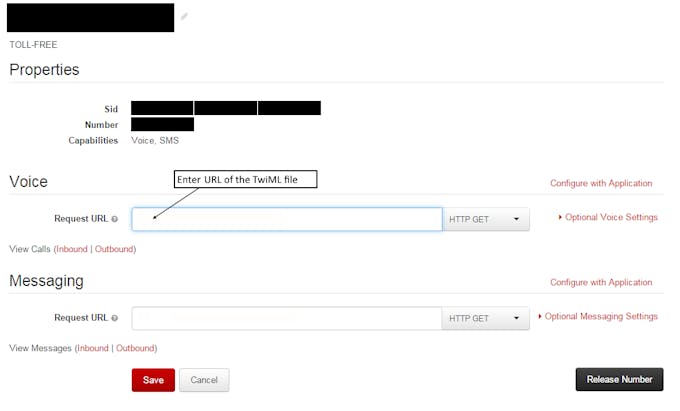Save the number configuration
This screenshot has width=680, height=411.
pyautogui.click(x=153, y=380)
